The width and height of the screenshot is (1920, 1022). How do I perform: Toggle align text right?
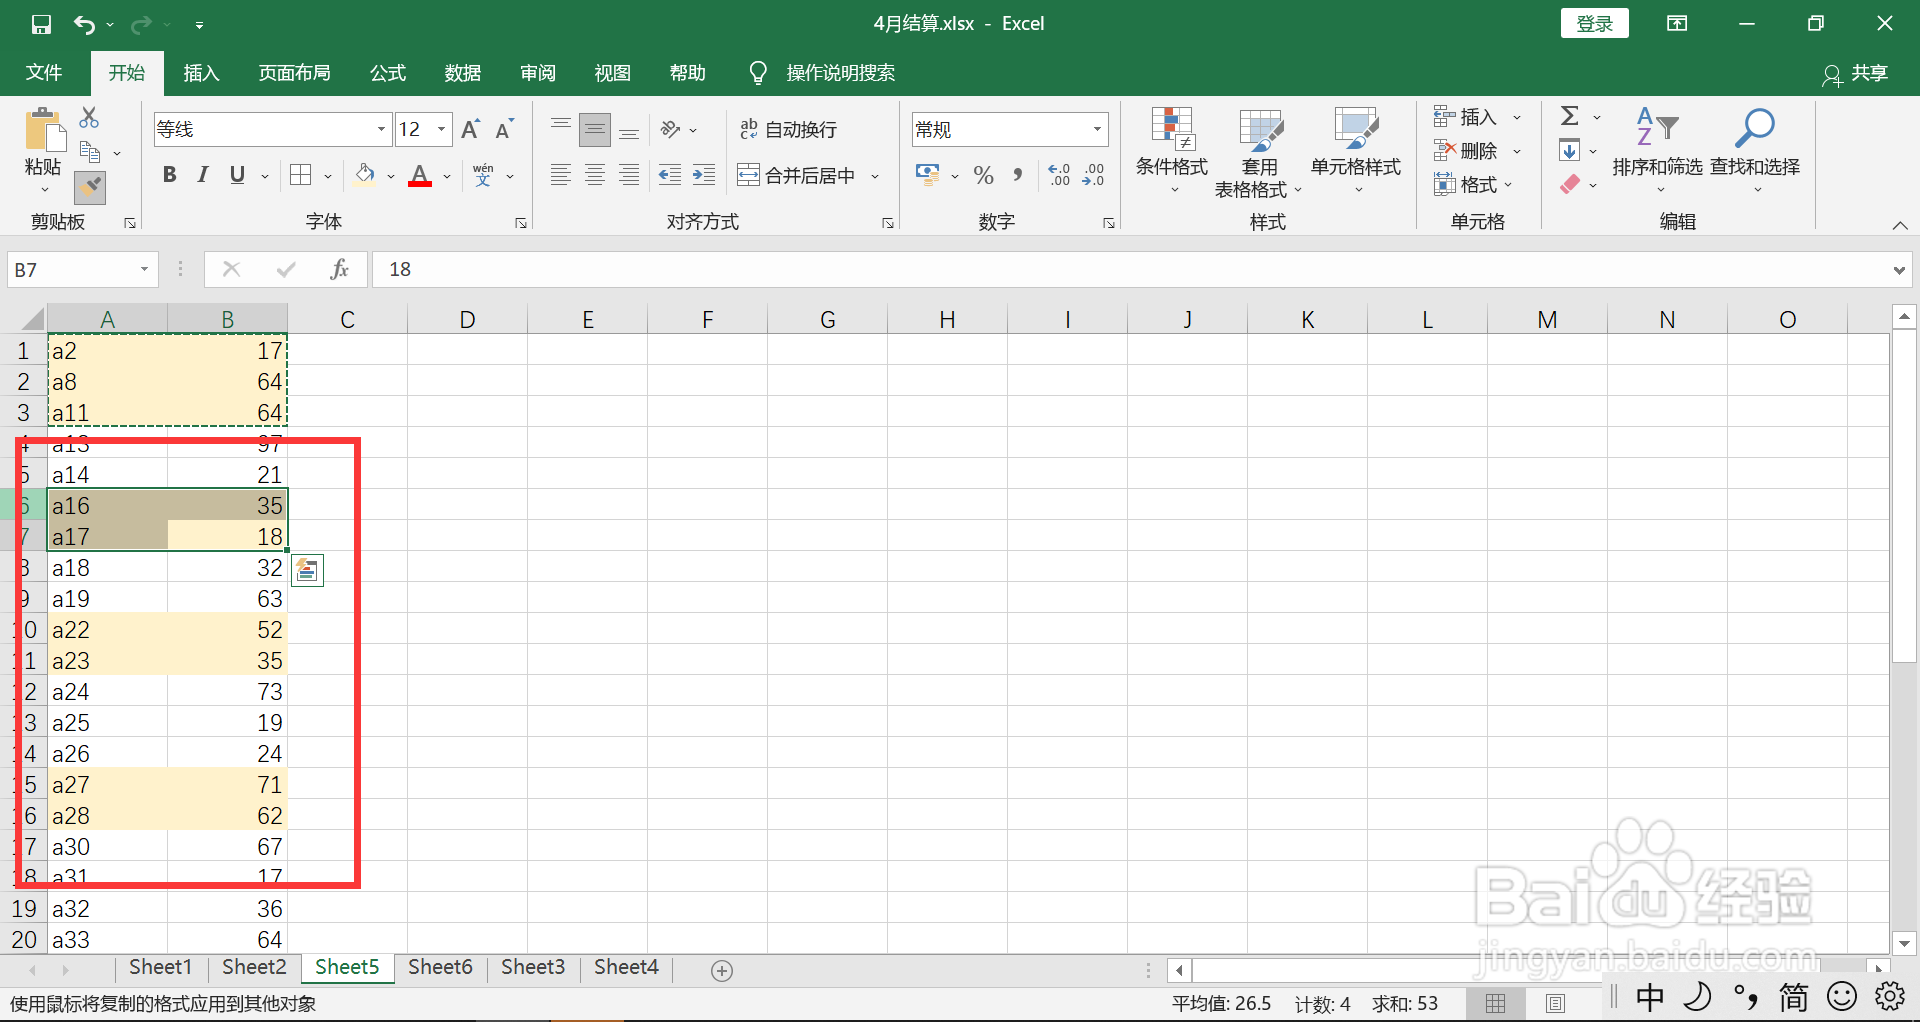pyautogui.click(x=629, y=175)
